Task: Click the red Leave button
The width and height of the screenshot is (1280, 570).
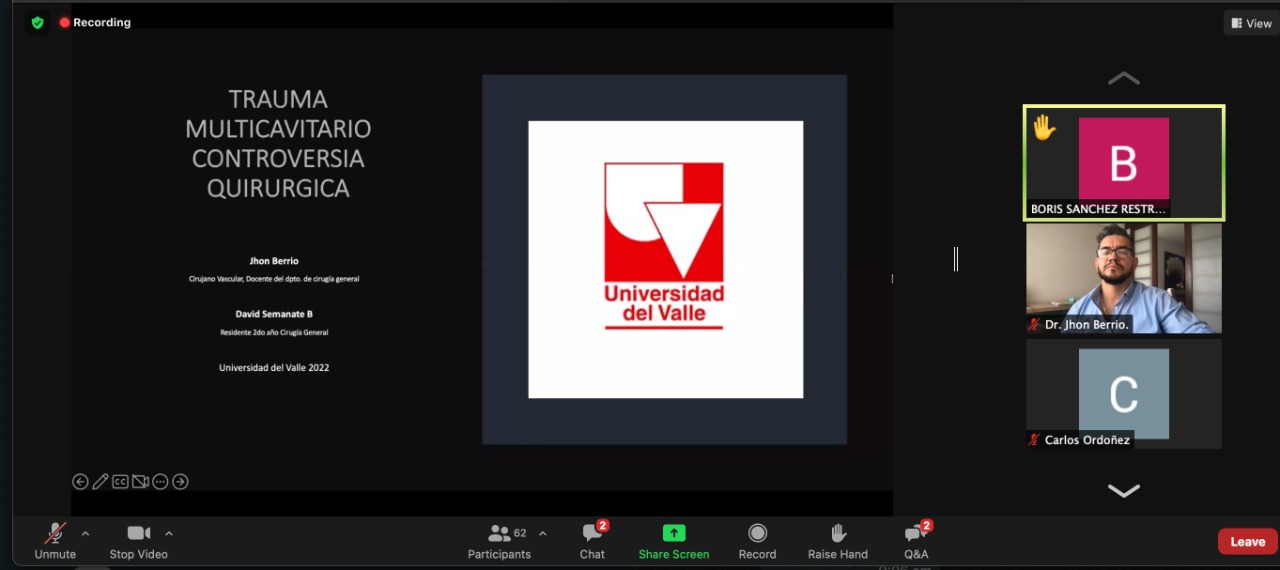Action: (1247, 541)
